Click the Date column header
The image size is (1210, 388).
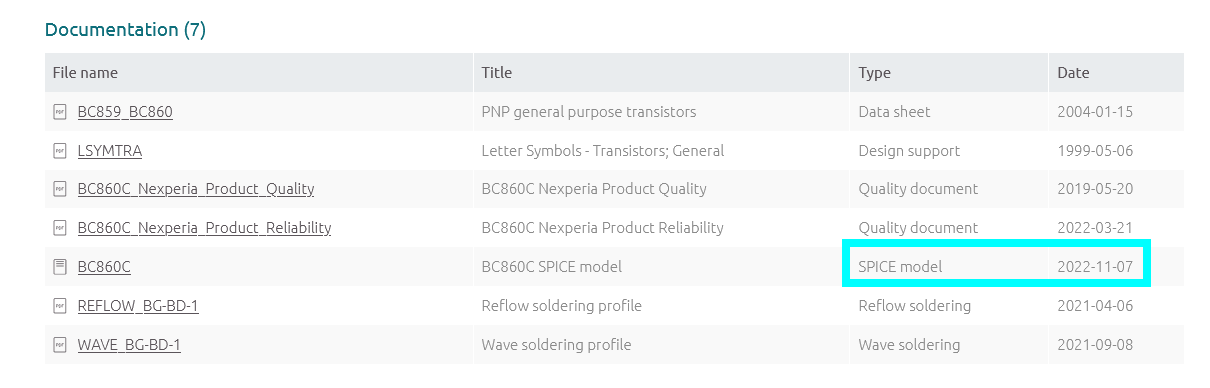1073,73
